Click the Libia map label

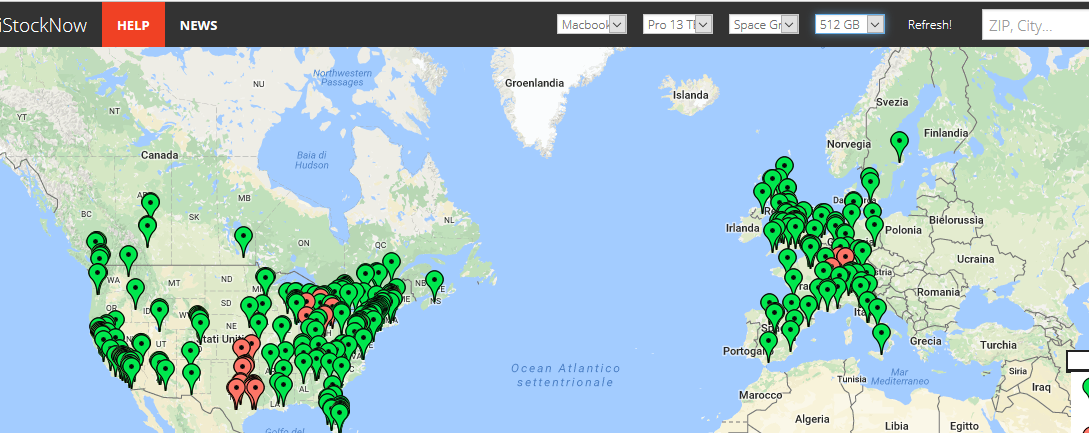[x=897, y=425]
